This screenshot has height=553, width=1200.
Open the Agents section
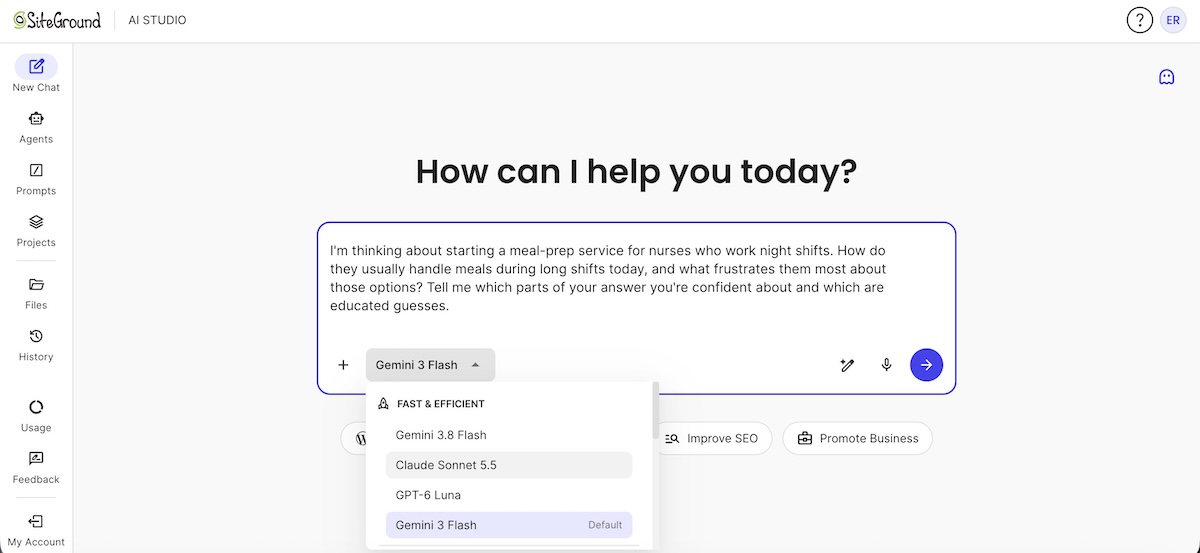(36, 127)
